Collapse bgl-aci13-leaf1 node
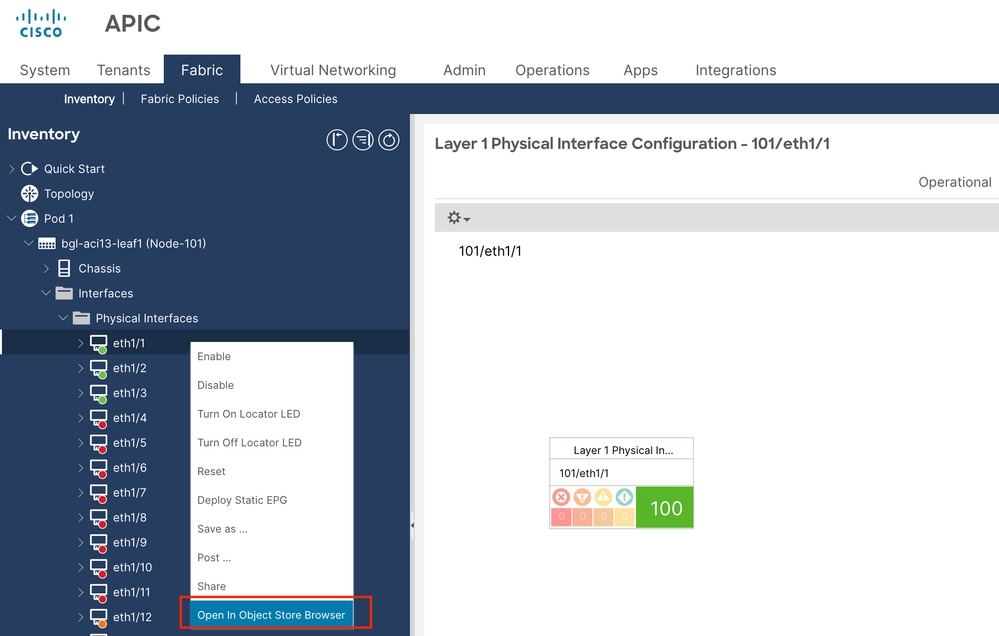Image resolution: width=999 pixels, height=636 pixels. (x=29, y=243)
